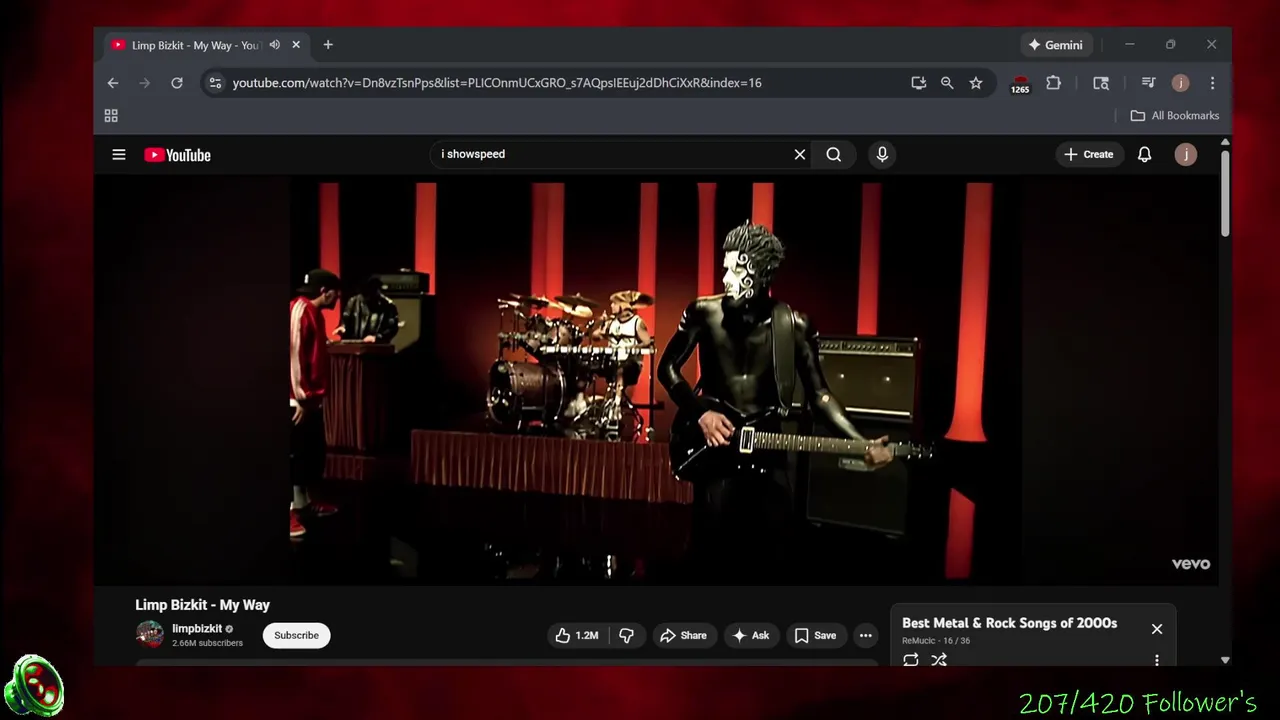Ask about this video
1280x720 pixels.
pos(750,635)
